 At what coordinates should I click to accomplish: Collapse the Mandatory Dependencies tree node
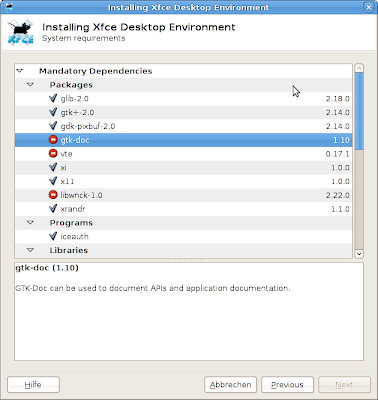[x=20, y=71]
